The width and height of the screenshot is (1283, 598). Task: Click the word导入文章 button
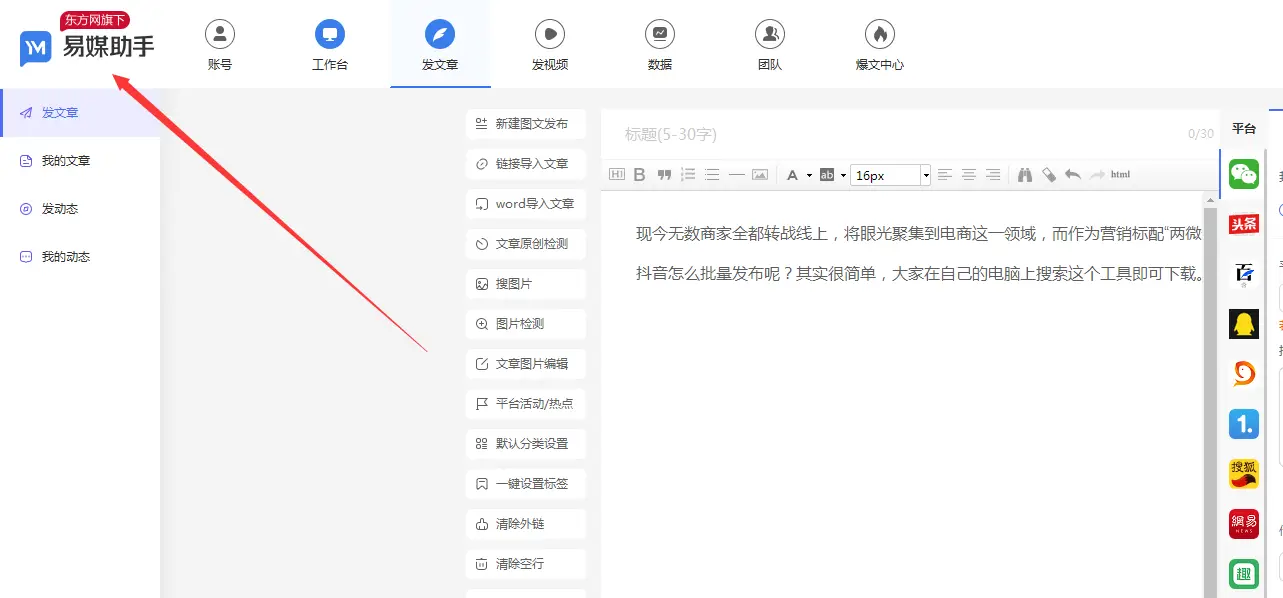point(526,204)
